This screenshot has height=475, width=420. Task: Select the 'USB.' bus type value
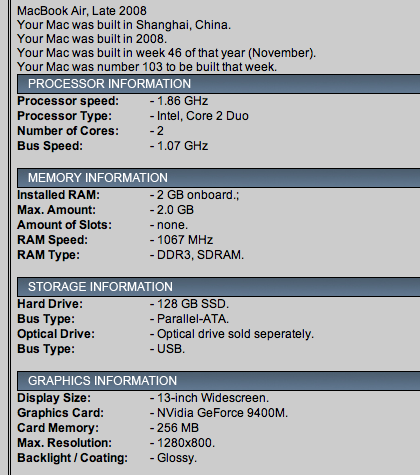[x=171, y=349]
